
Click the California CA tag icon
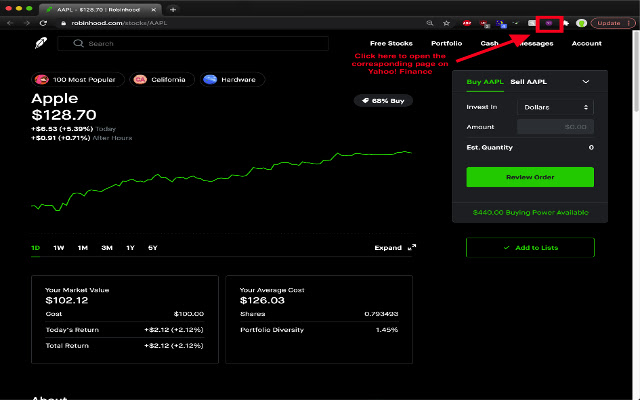pyautogui.click(x=140, y=80)
